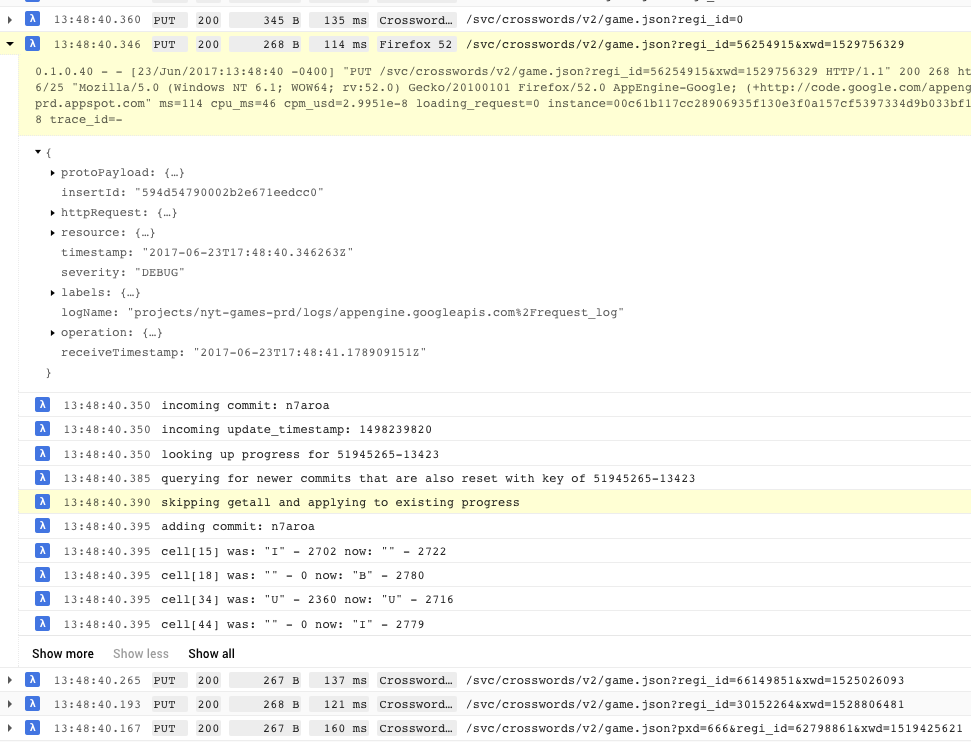The width and height of the screenshot is (971, 742).
Task: Collapse the root JSON object tree
Action: 38,152
